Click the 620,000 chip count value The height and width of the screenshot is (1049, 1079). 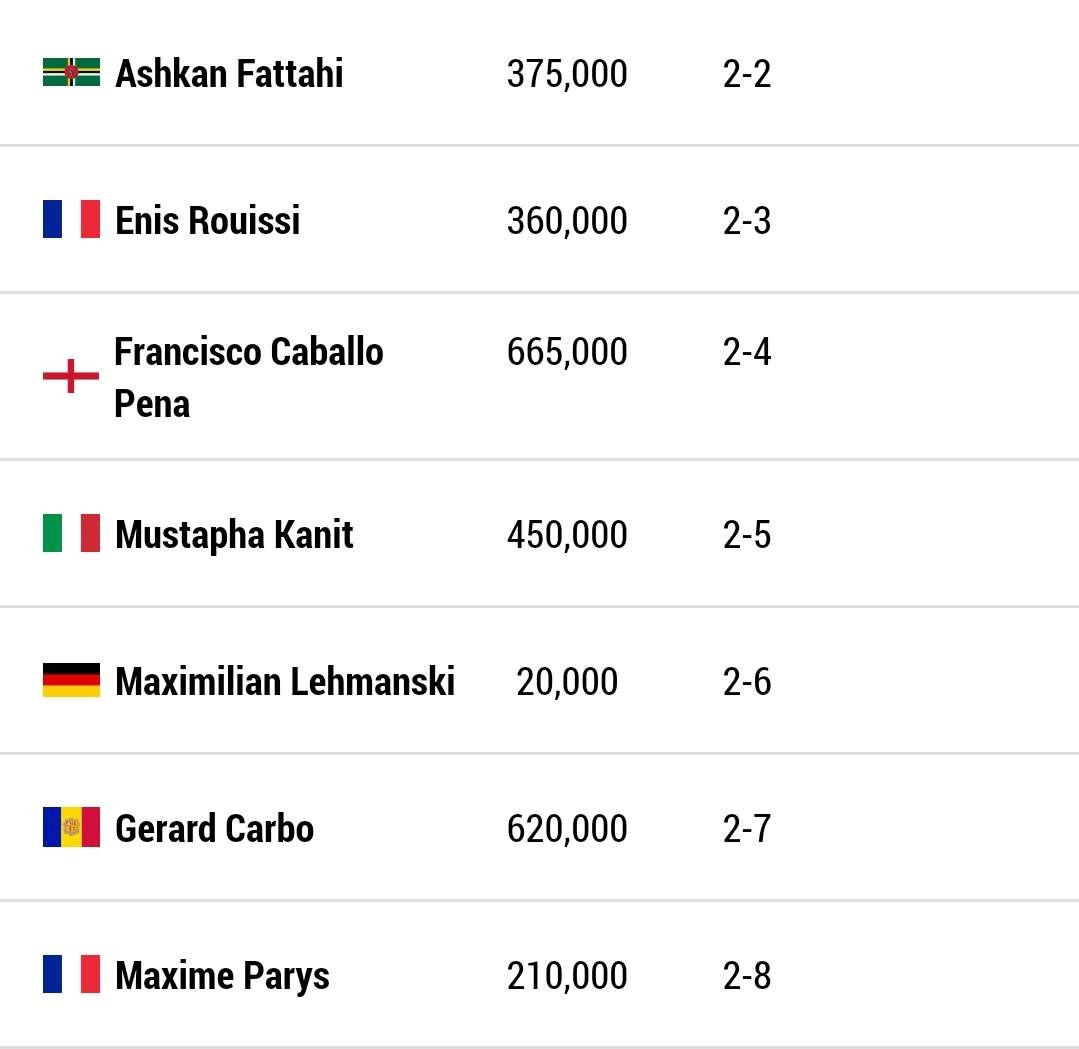[567, 829]
